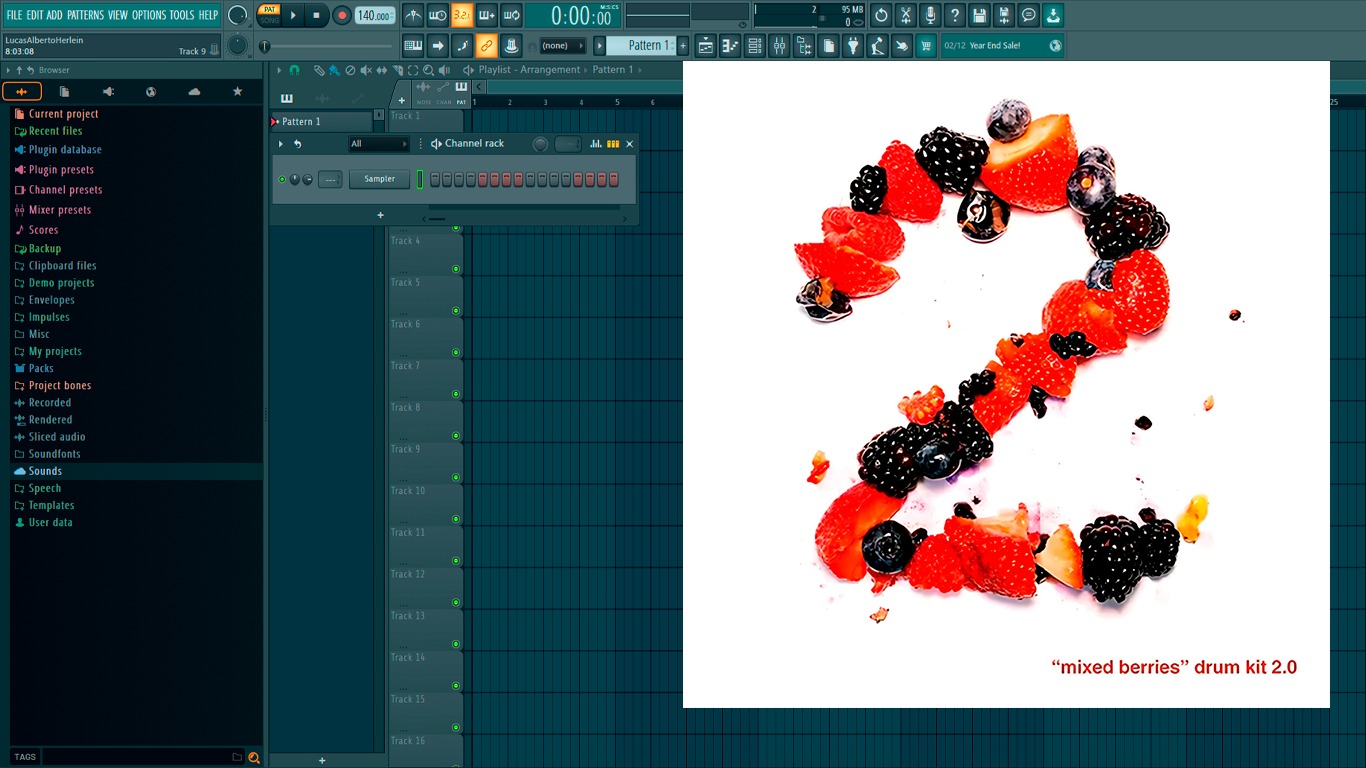This screenshot has height=768, width=1366.
Task: Open the Channel rack view button
Action: (755, 46)
